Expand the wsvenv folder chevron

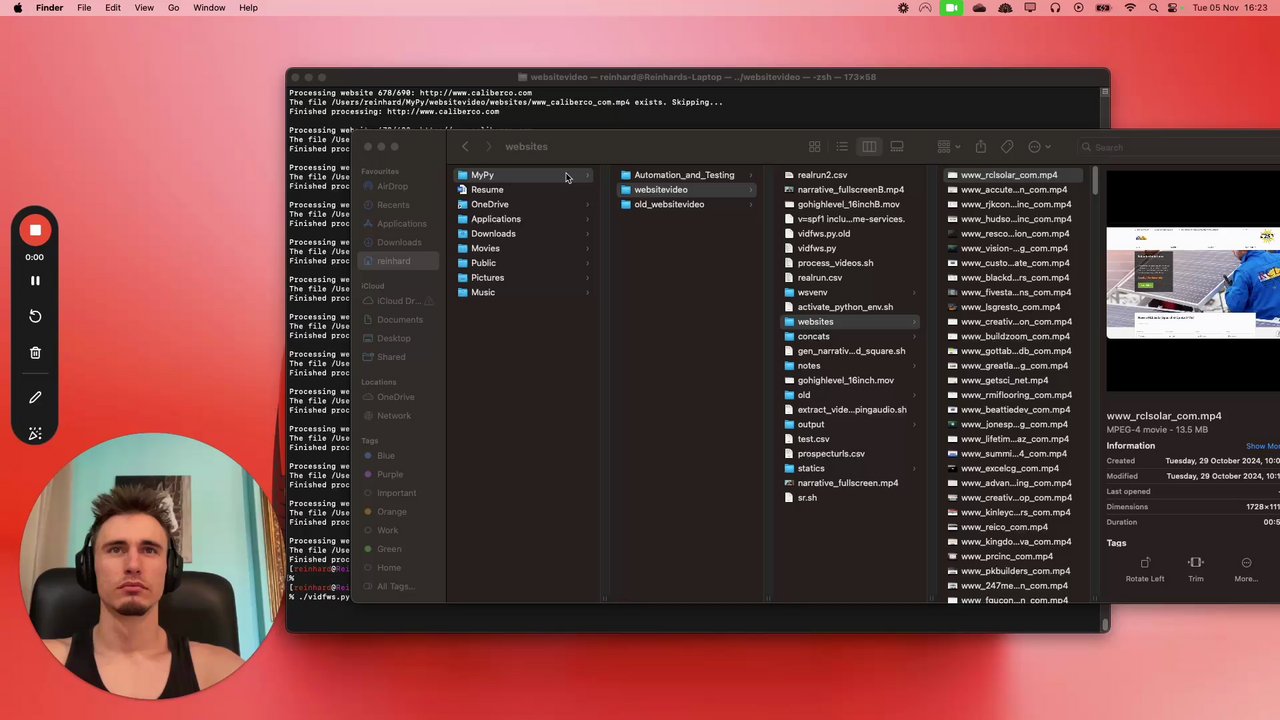pyautogui.click(x=914, y=293)
